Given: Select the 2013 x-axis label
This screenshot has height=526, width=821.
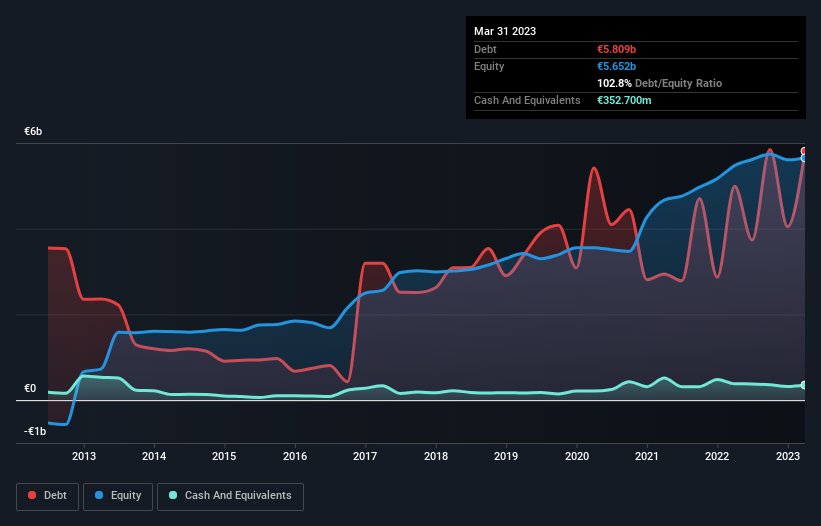Looking at the screenshot, I should coord(84,456).
